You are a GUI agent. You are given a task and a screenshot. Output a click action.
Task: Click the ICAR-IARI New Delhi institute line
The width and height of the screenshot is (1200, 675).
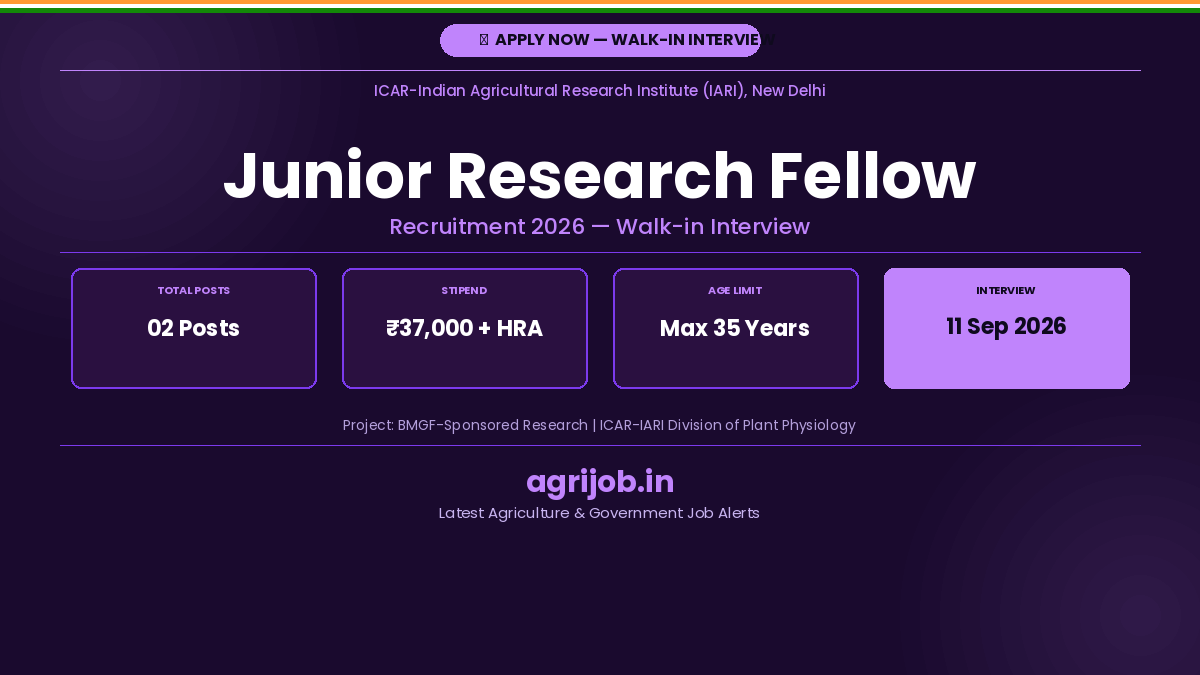(x=600, y=91)
